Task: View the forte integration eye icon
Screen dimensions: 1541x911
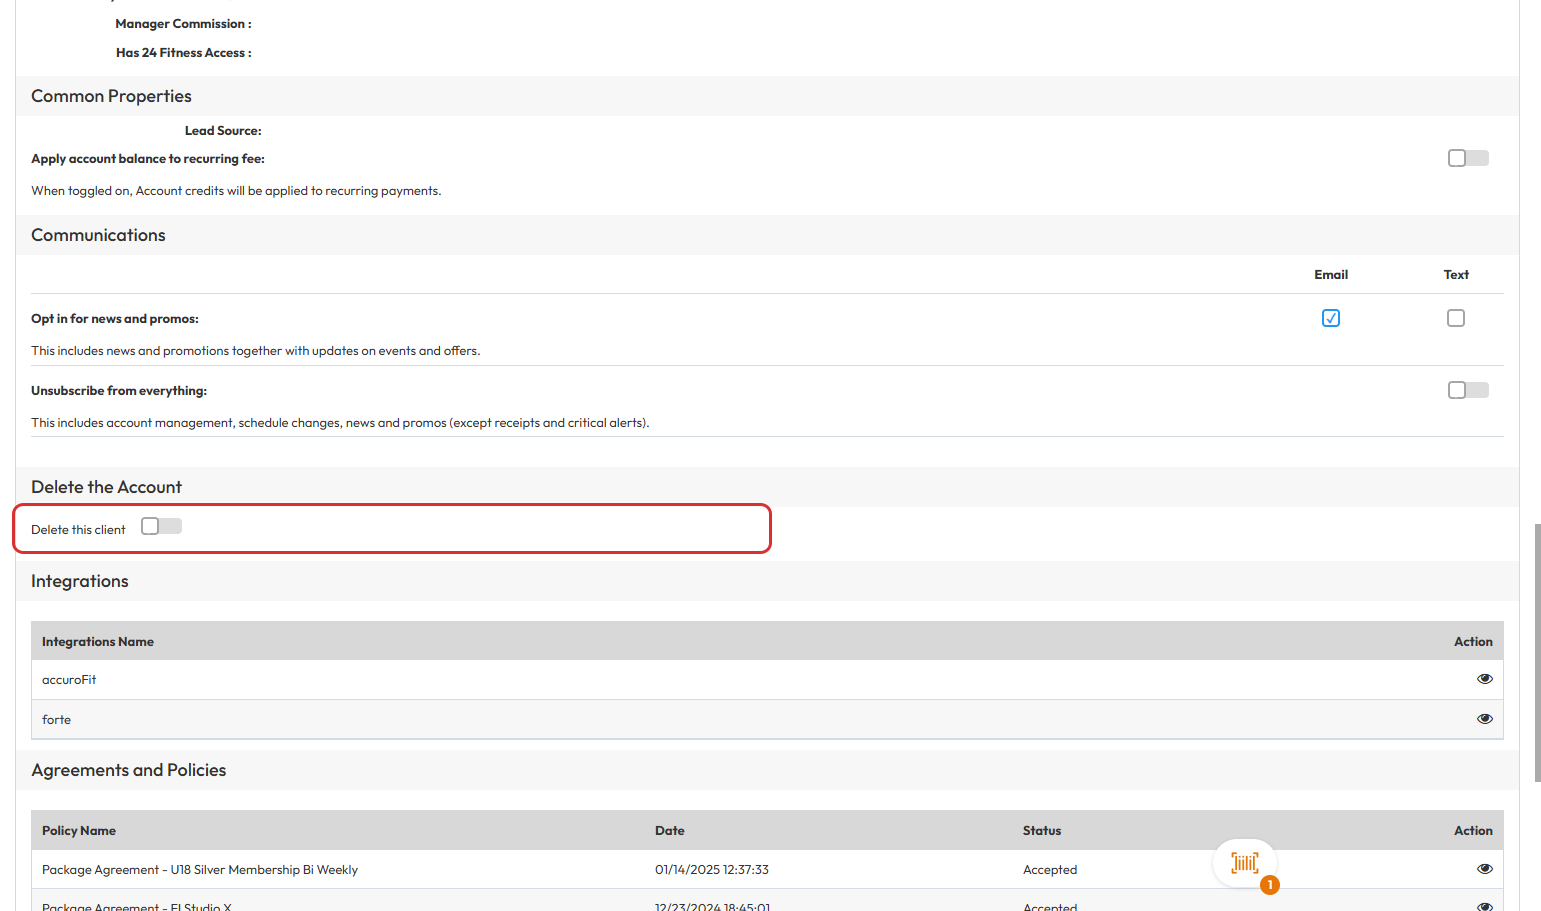Action: click(x=1484, y=719)
